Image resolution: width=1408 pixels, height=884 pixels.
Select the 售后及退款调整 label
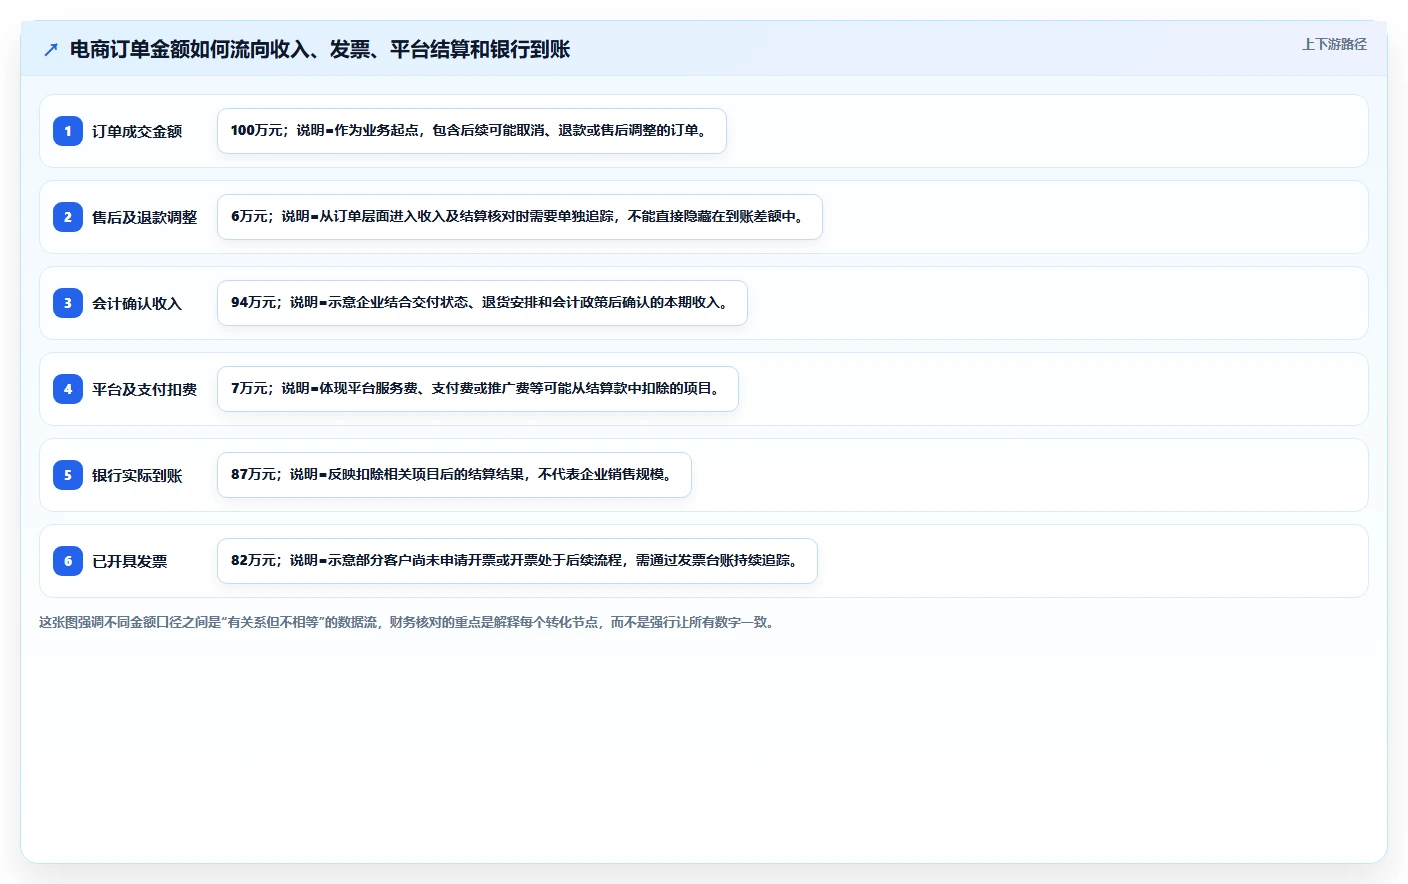point(145,217)
